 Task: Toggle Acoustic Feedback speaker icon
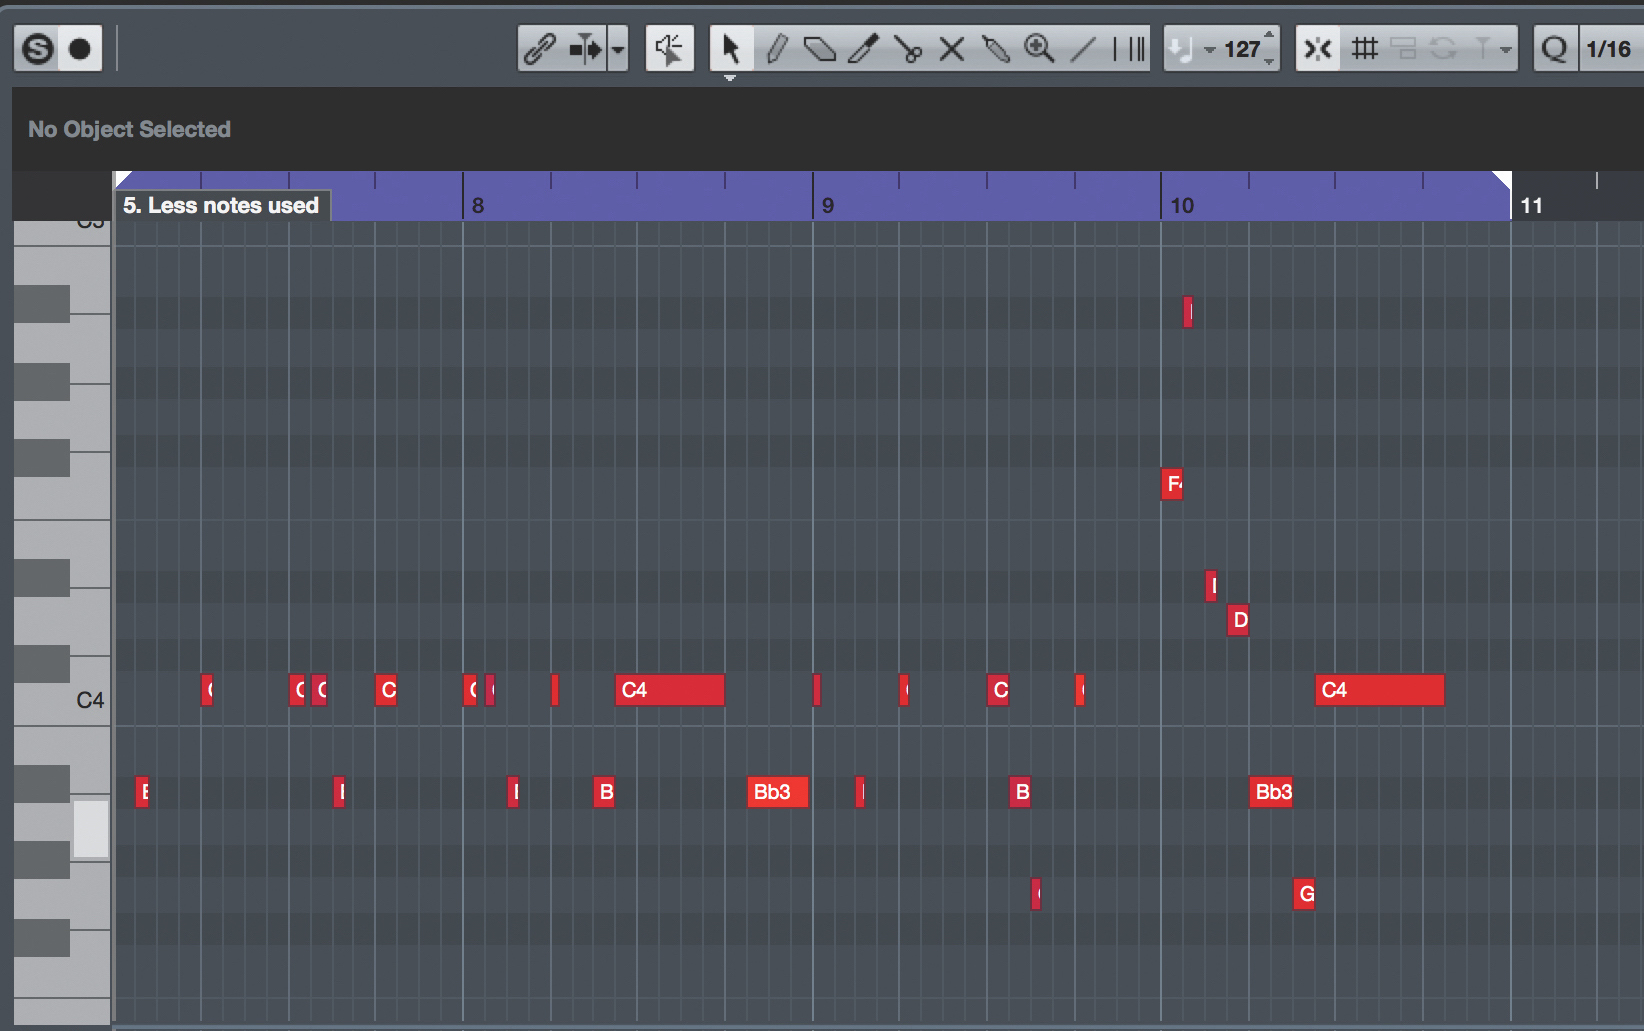[669, 48]
